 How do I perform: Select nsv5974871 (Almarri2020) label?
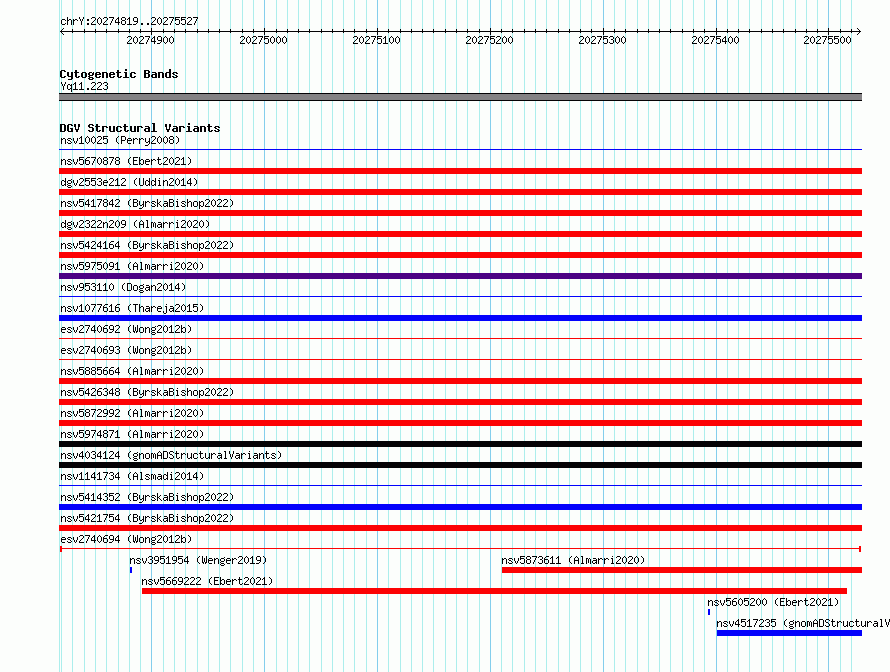(132, 434)
